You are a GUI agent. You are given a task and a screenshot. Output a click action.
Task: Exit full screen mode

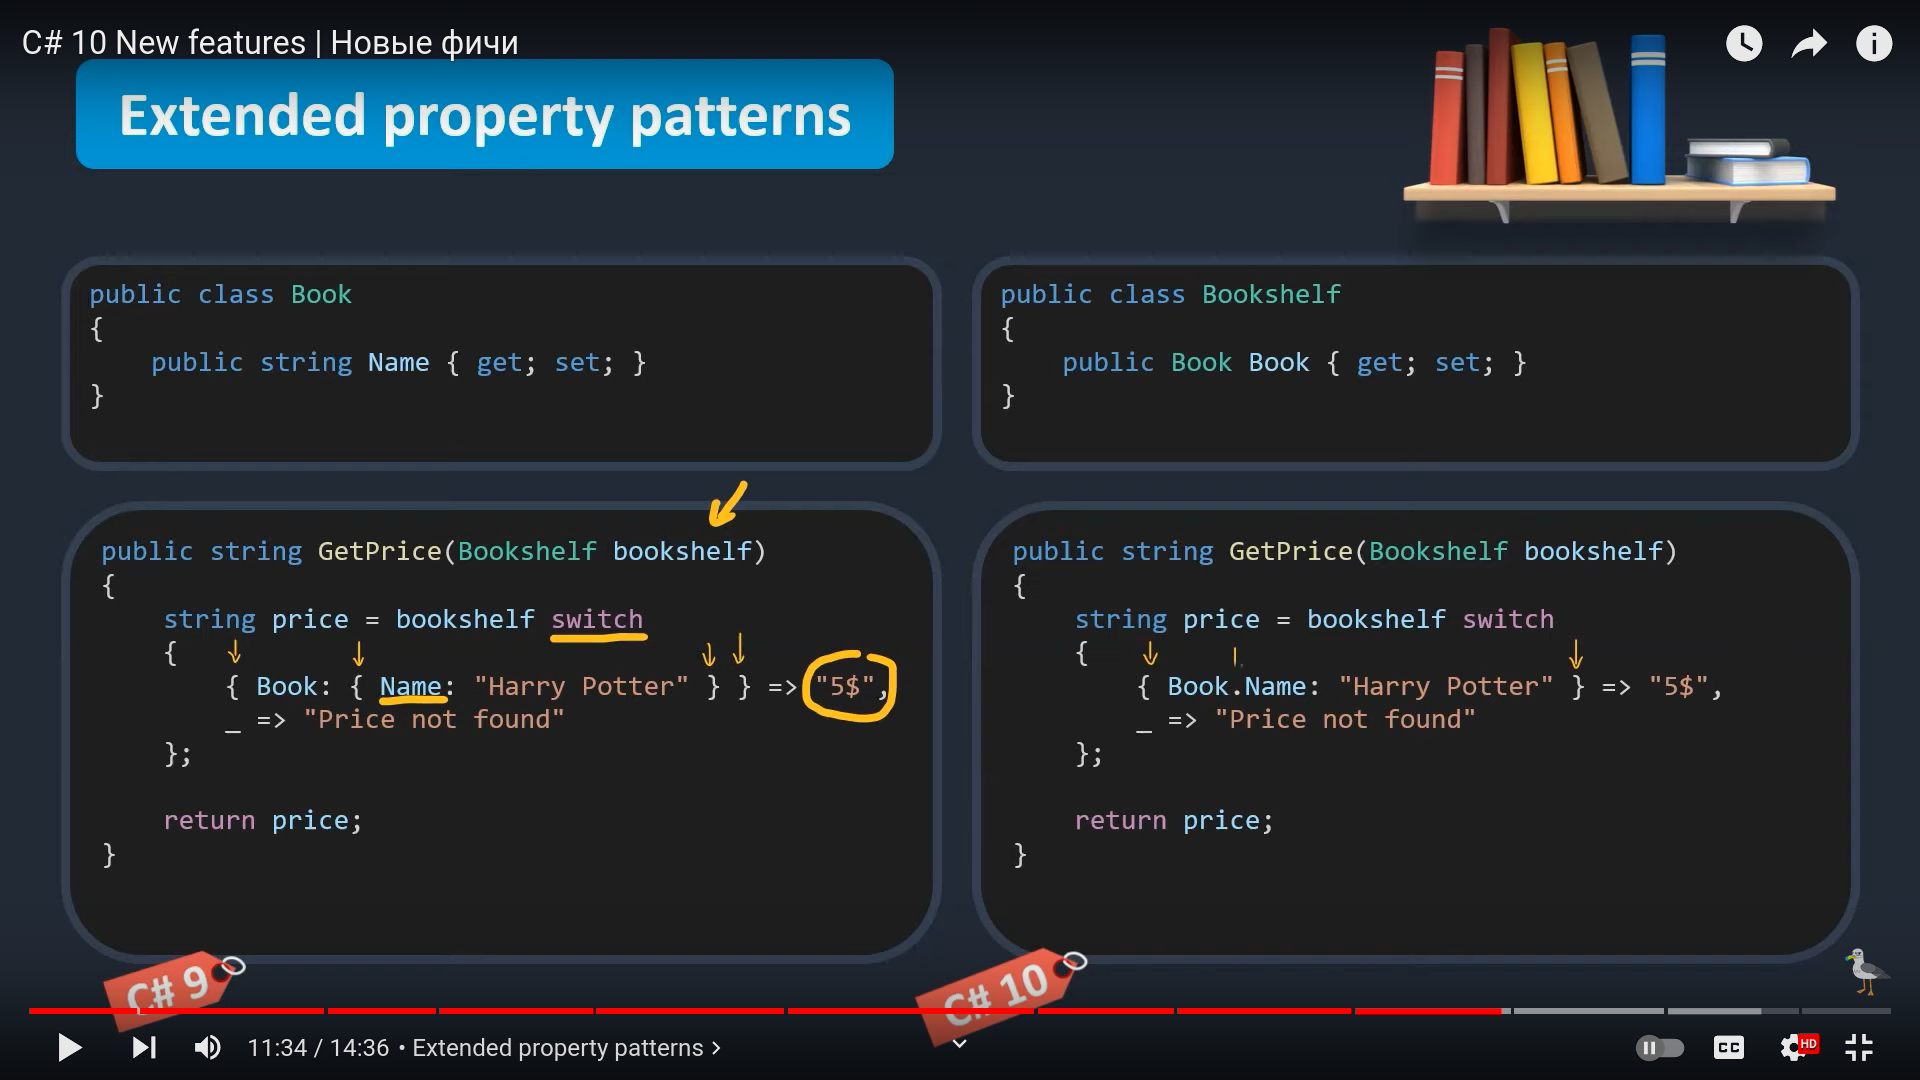tap(1858, 1047)
